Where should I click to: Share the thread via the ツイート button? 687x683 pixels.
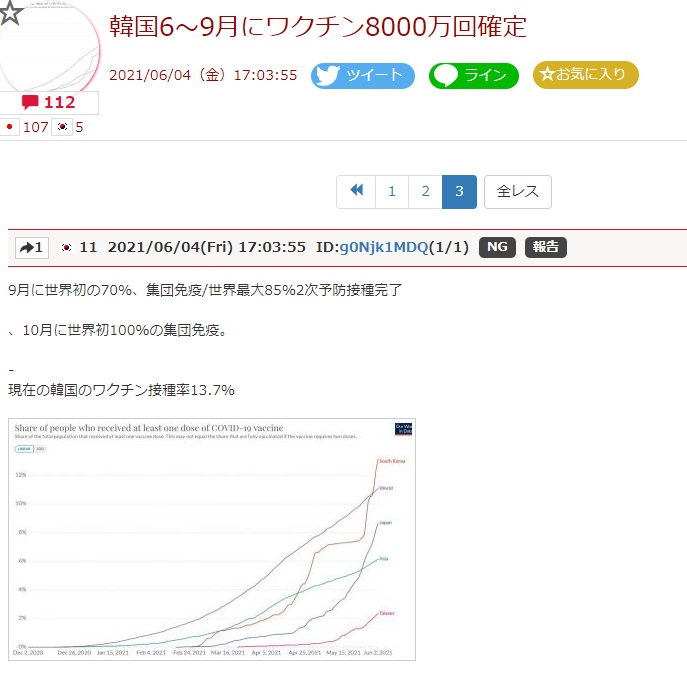(362, 76)
